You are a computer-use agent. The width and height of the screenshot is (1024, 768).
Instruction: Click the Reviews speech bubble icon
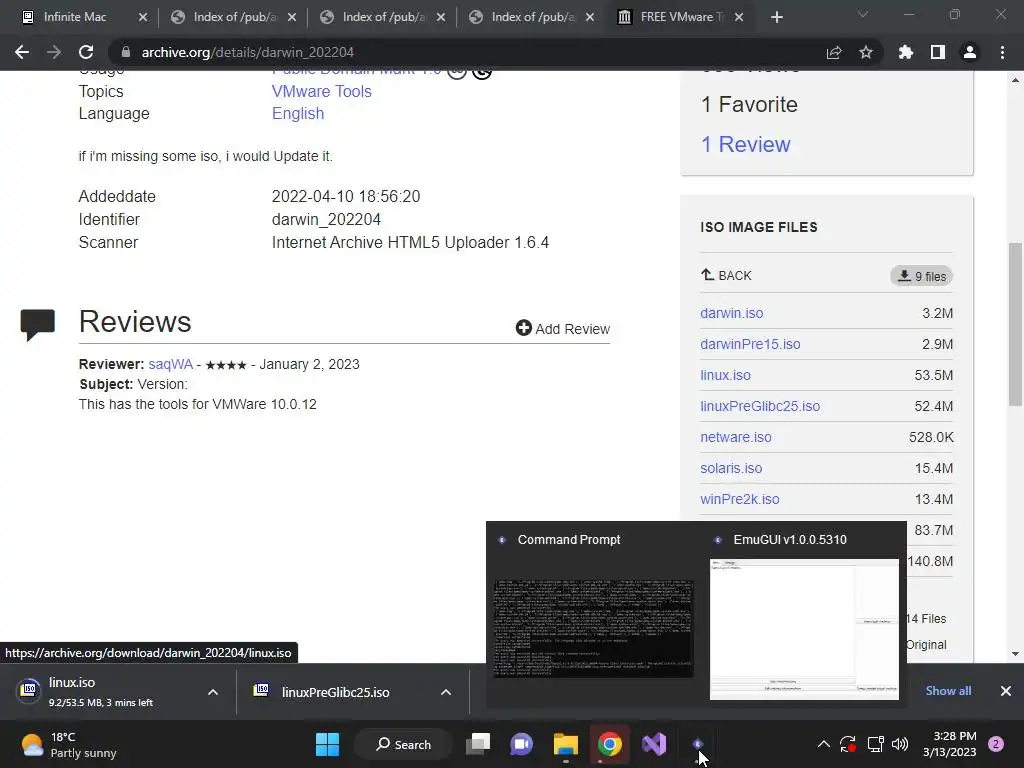(37, 325)
